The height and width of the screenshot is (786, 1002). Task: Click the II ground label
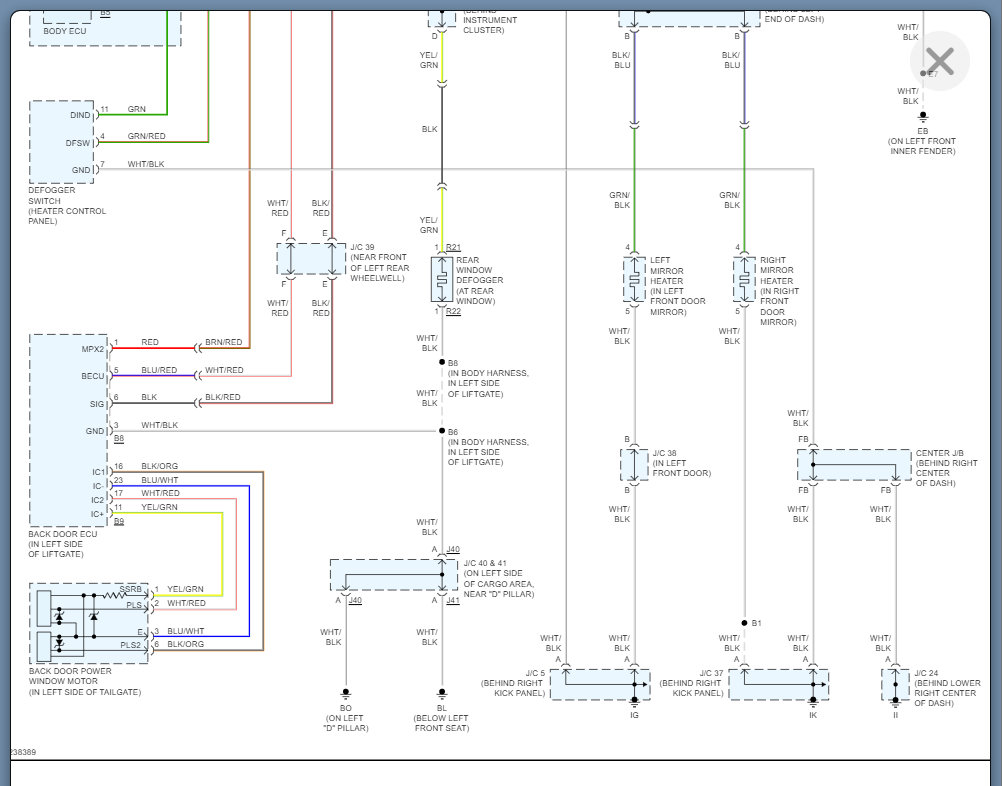click(x=895, y=715)
